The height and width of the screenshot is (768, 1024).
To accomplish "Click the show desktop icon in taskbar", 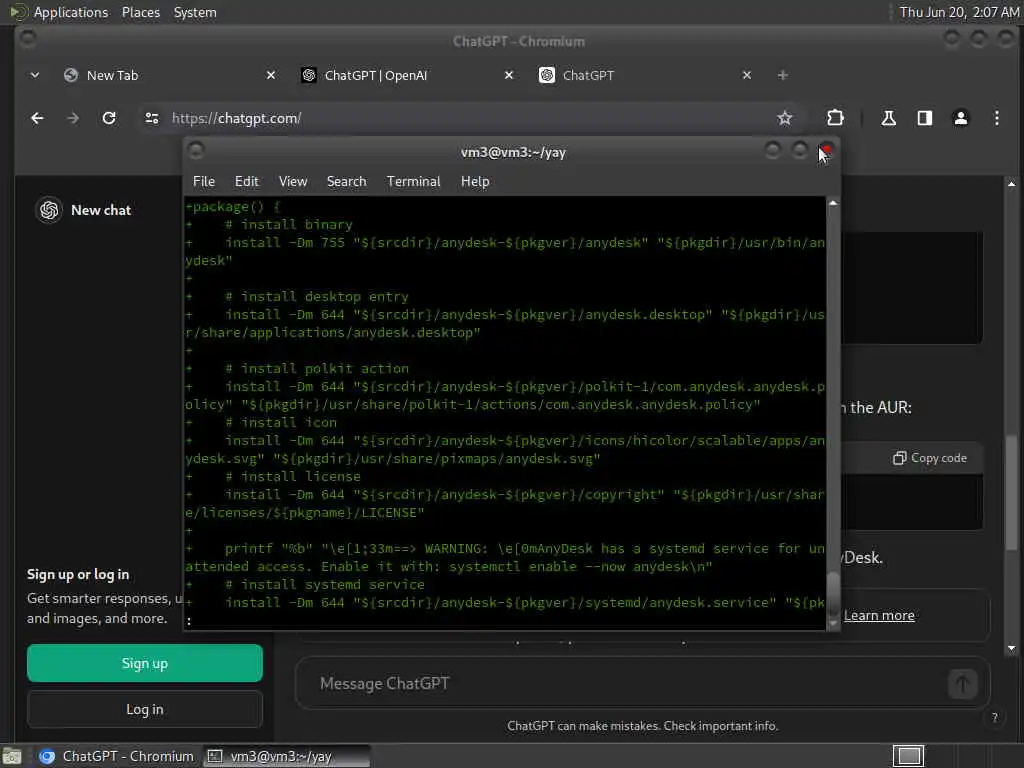I will point(12,756).
